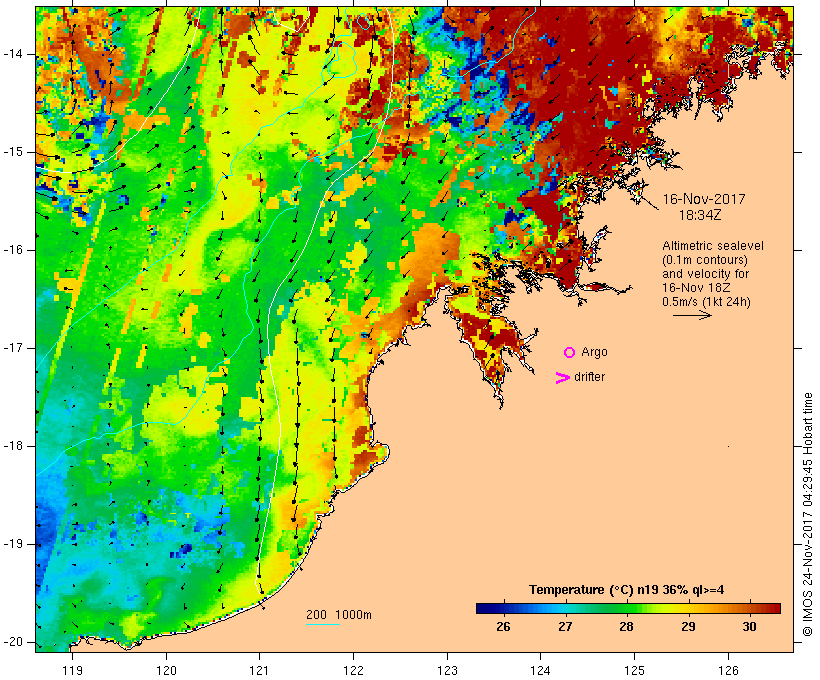Click longitude axis label 123

click(447, 670)
